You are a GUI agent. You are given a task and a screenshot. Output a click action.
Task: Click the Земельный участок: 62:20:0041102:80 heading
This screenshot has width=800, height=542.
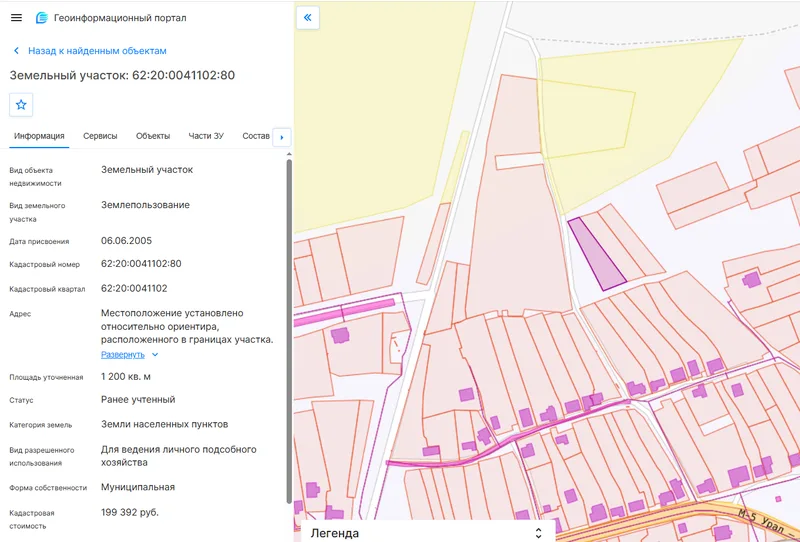pos(122,76)
